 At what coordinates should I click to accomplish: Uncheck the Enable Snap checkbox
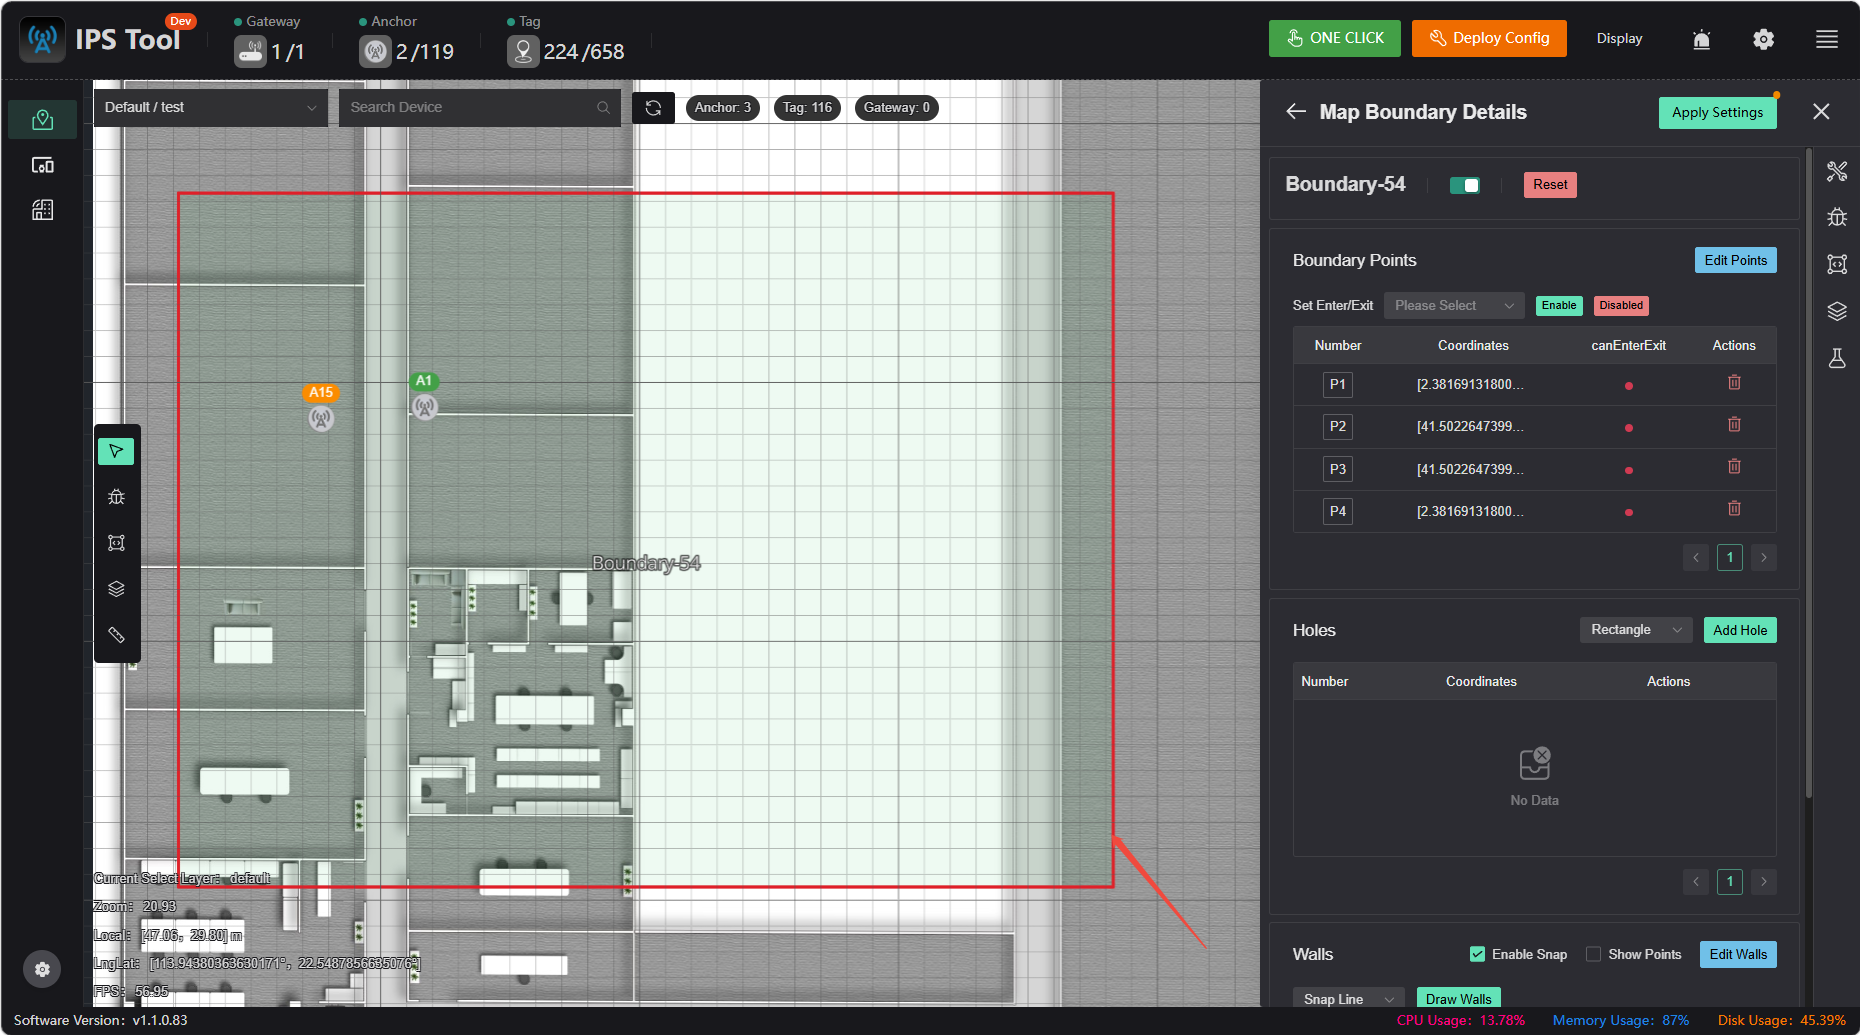1477,954
